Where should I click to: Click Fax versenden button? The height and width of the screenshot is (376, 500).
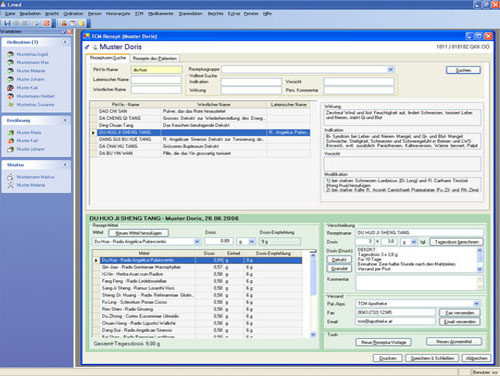pos(460,313)
